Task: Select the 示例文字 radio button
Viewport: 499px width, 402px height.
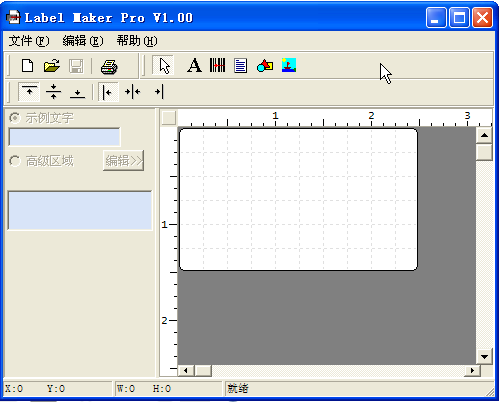Action: point(14,118)
